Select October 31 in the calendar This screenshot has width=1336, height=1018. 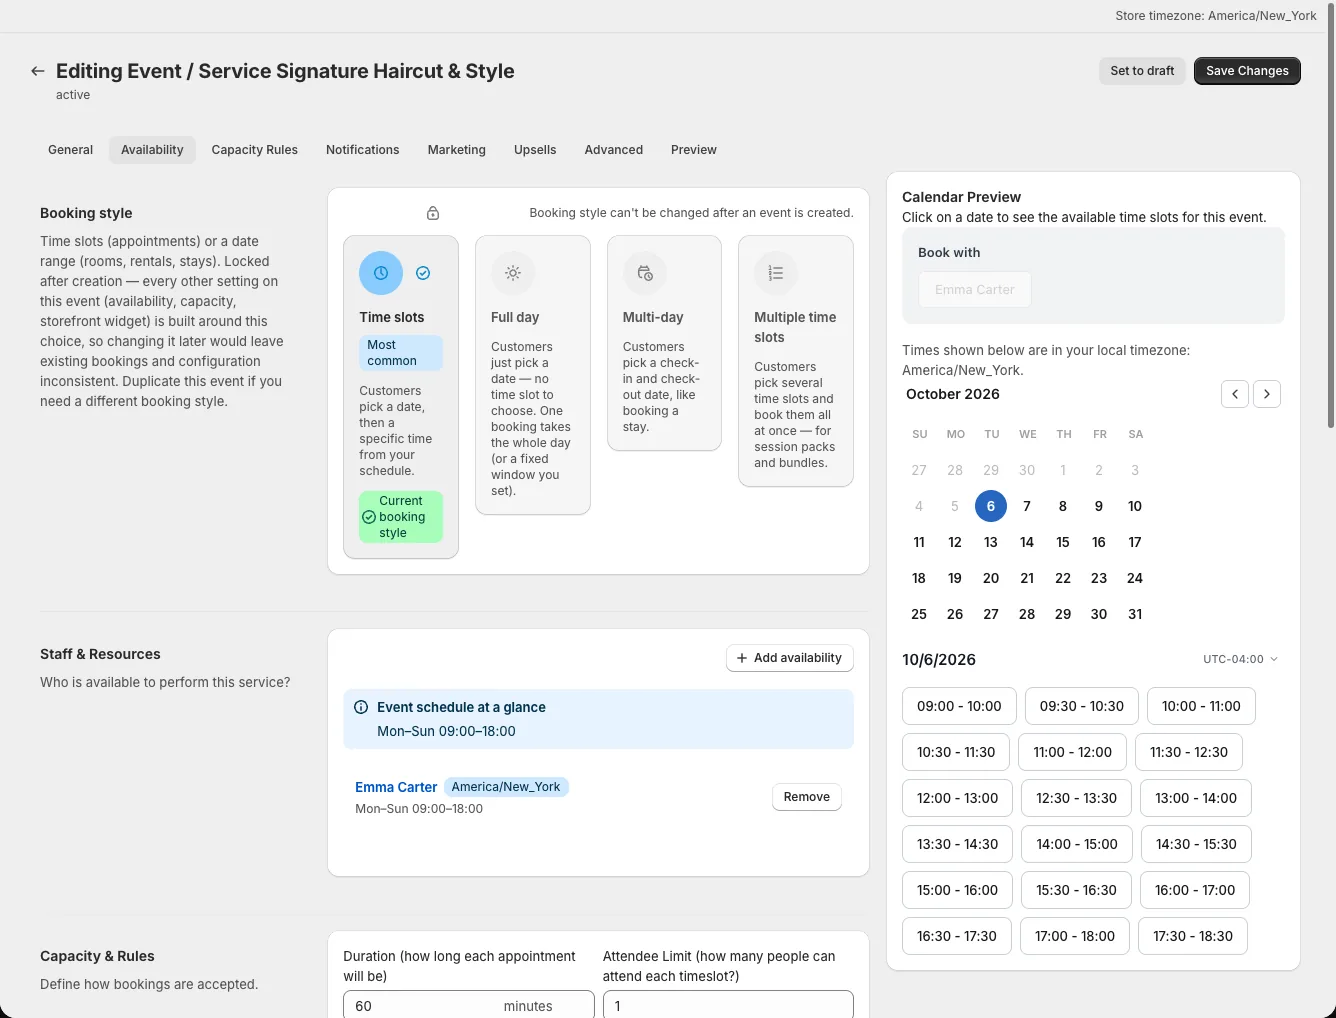[x=1135, y=614]
